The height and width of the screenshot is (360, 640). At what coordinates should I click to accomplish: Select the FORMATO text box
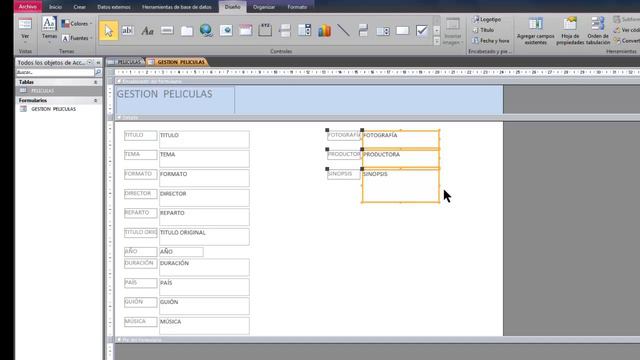(204, 178)
